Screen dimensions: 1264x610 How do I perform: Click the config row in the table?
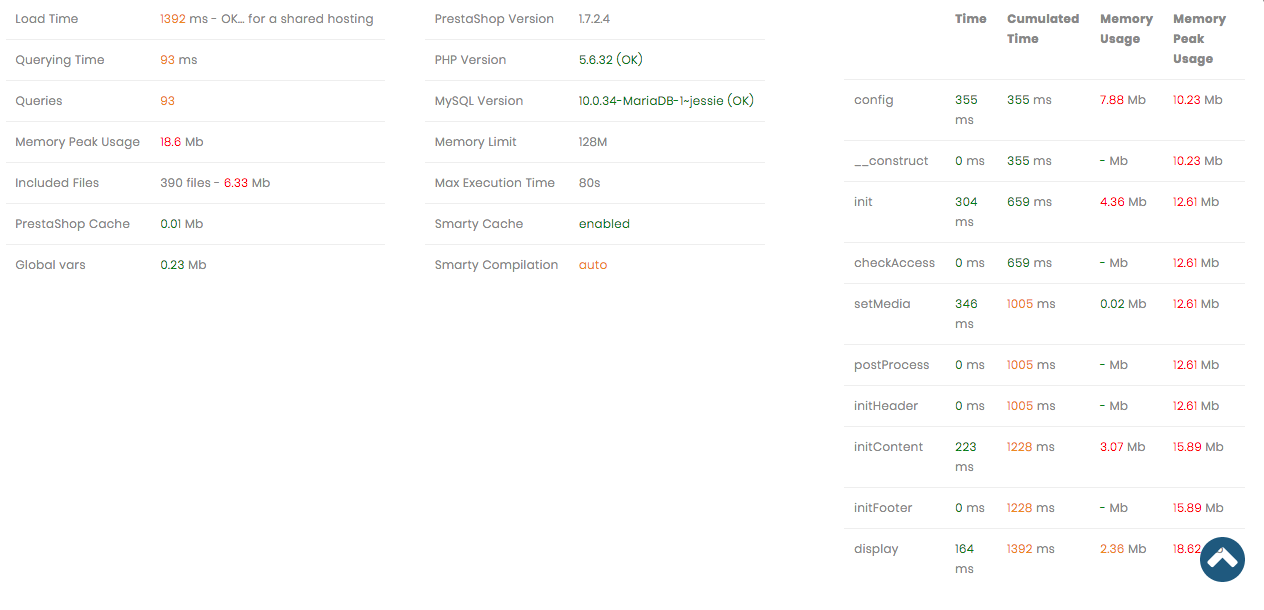1044,110
